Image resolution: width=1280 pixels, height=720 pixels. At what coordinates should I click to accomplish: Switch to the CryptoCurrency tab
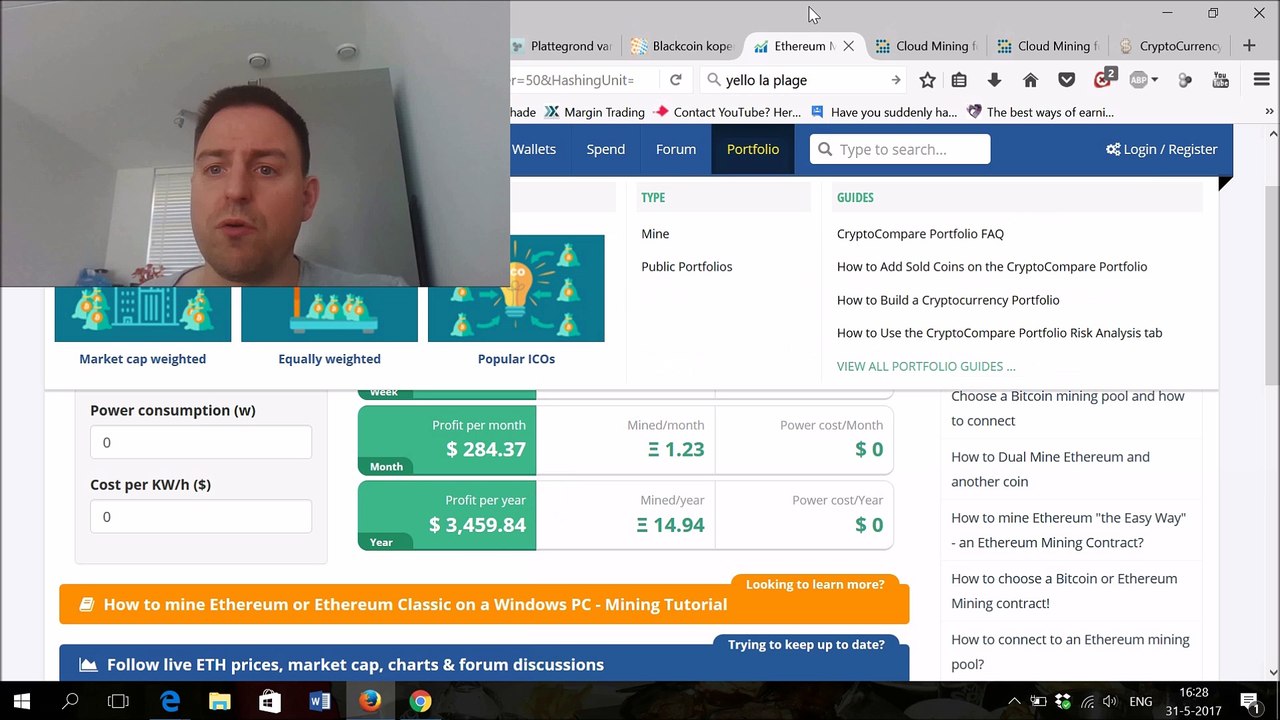click(x=1170, y=46)
